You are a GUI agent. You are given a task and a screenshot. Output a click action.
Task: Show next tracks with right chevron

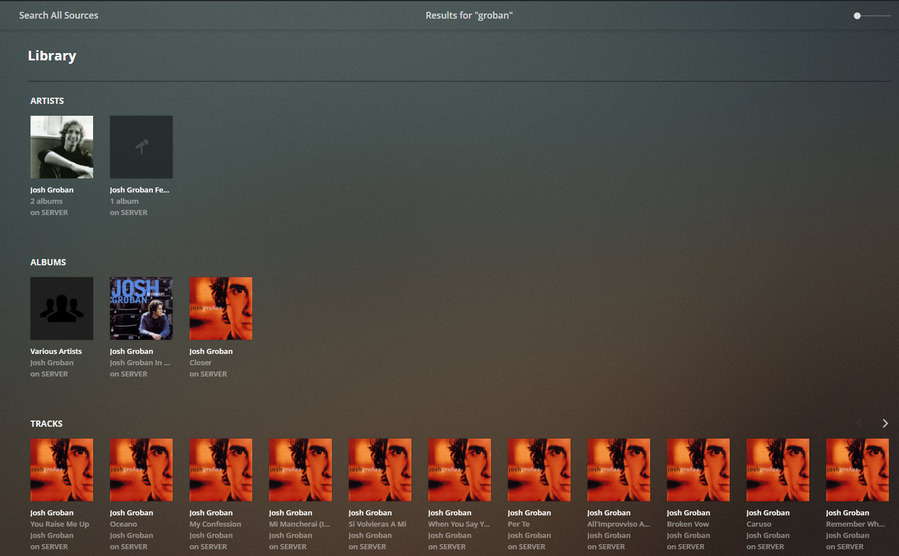(885, 423)
